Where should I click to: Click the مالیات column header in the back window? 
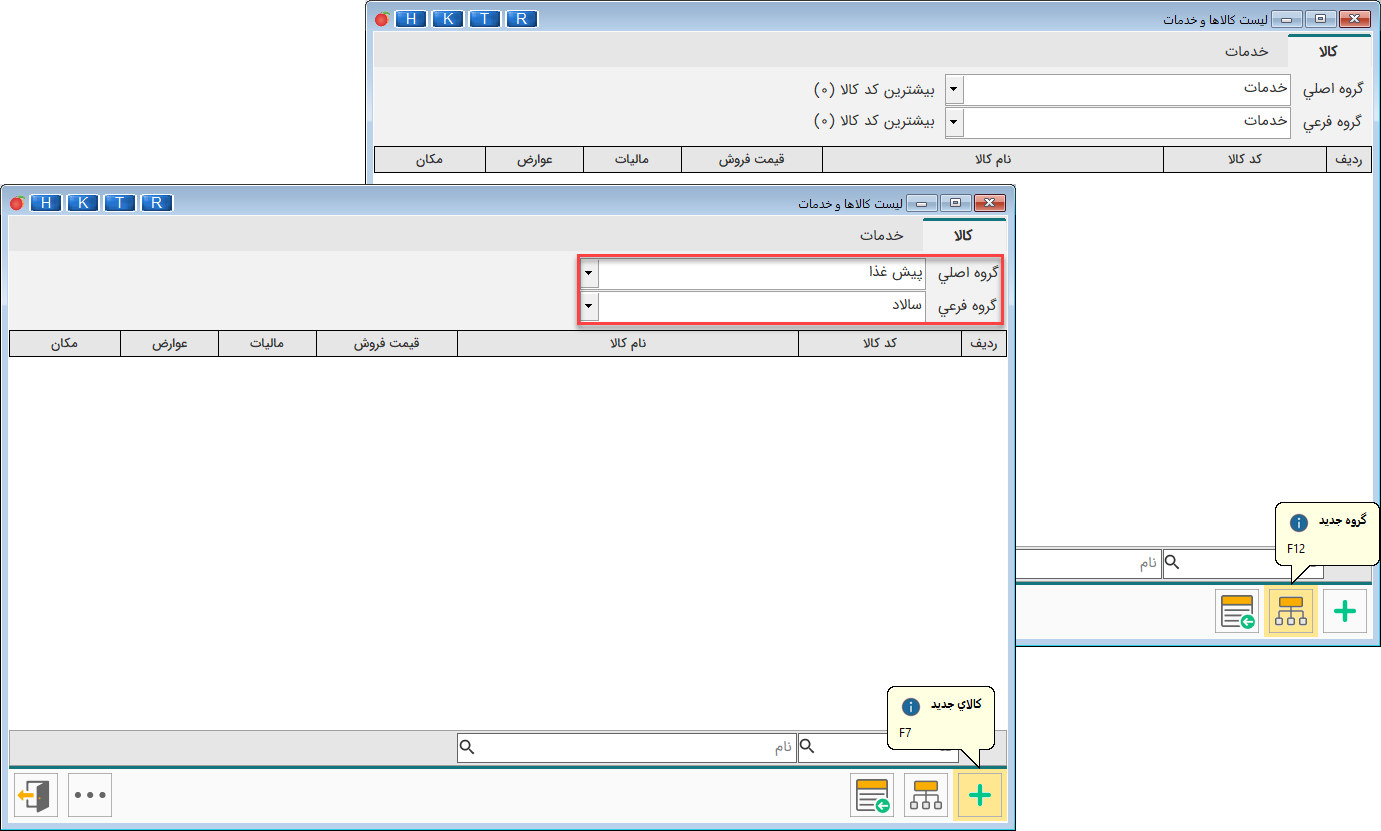pyautogui.click(x=631, y=160)
